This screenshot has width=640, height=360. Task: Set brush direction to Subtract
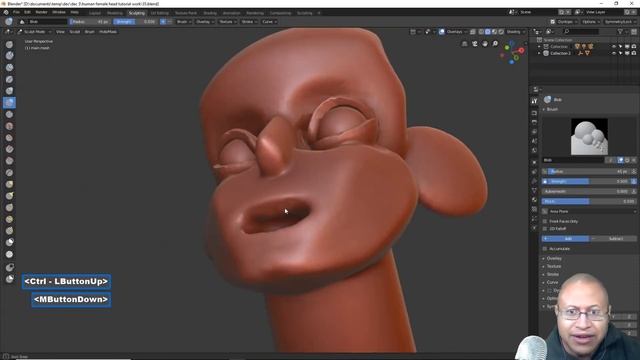(x=613, y=238)
